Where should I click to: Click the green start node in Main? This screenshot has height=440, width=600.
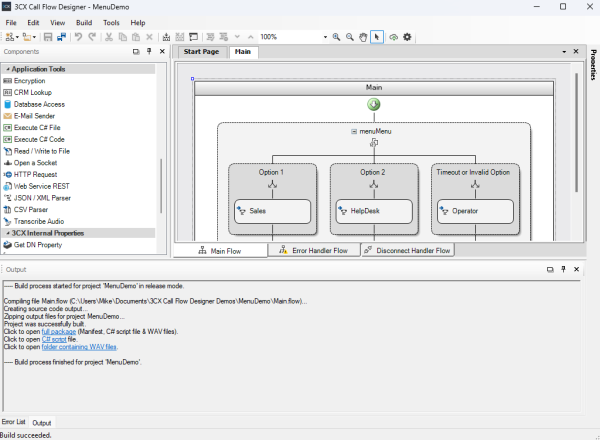pos(374,104)
